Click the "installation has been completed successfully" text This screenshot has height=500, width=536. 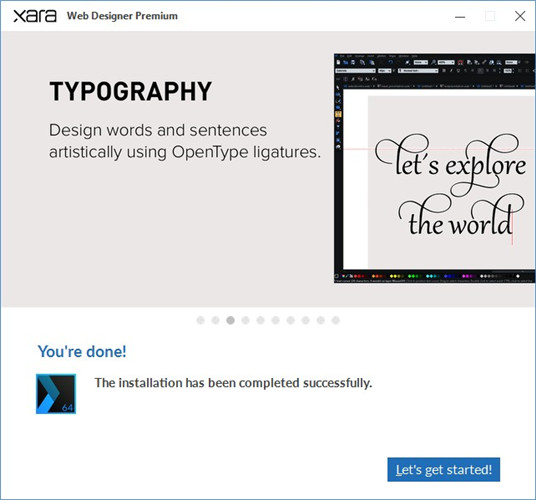point(233,383)
